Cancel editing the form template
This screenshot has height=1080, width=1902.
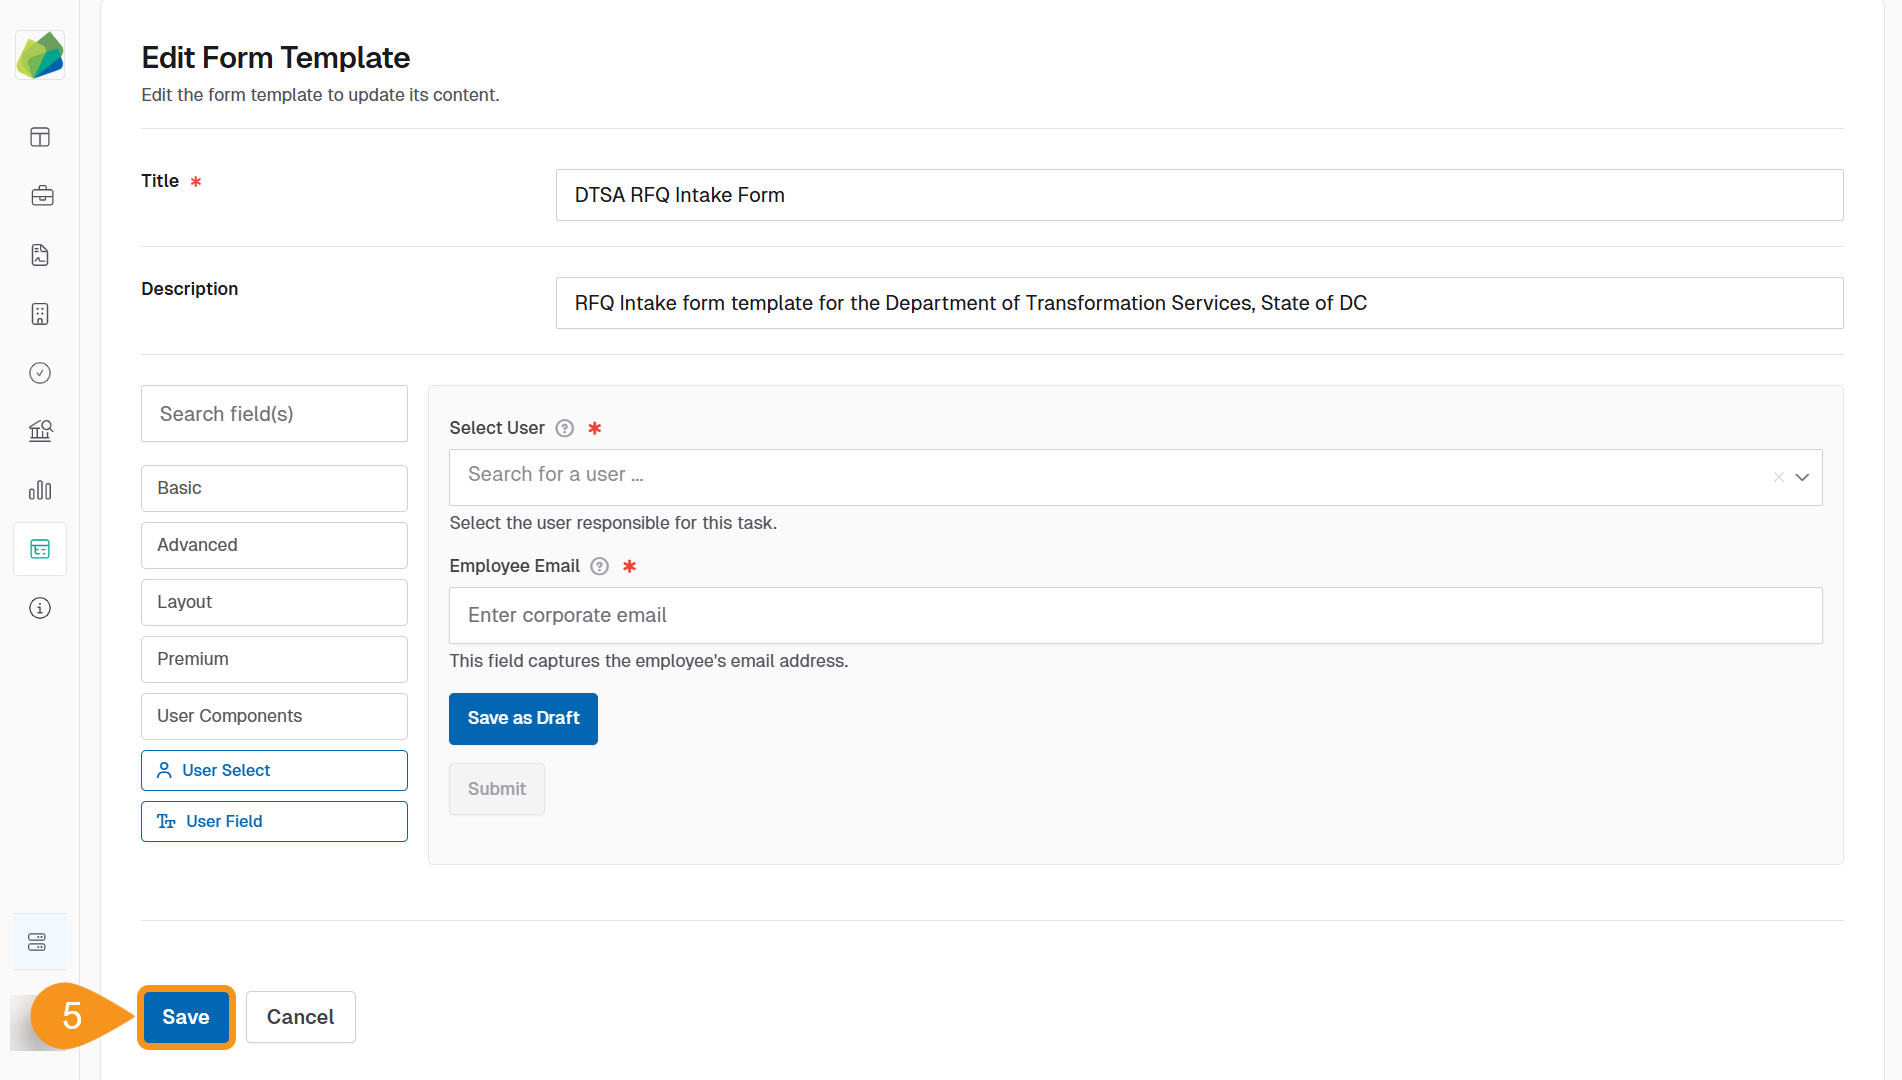pos(300,1016)
